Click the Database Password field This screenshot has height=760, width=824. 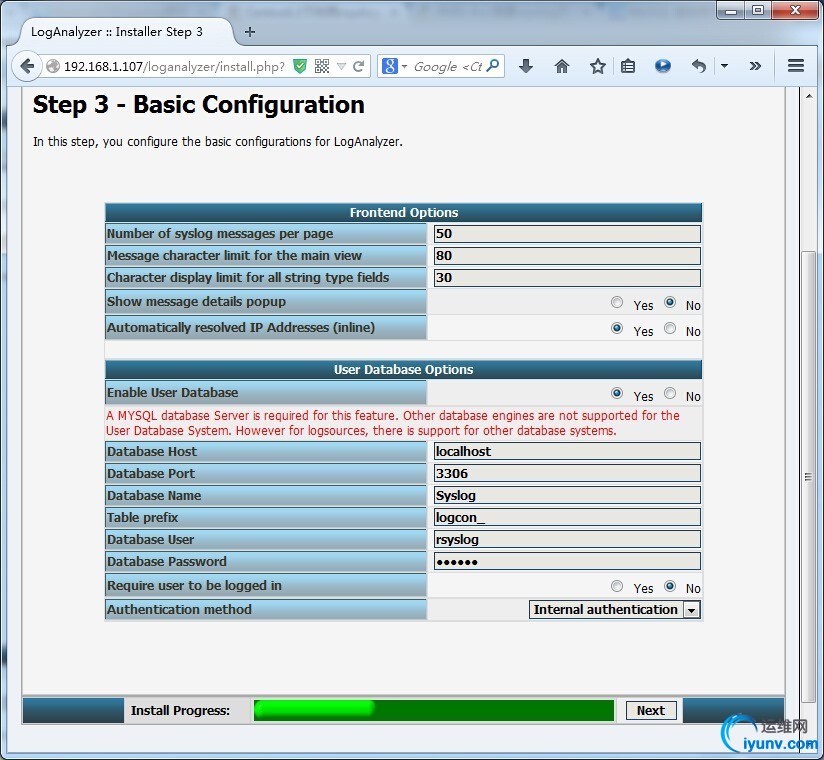coord(567,562)
